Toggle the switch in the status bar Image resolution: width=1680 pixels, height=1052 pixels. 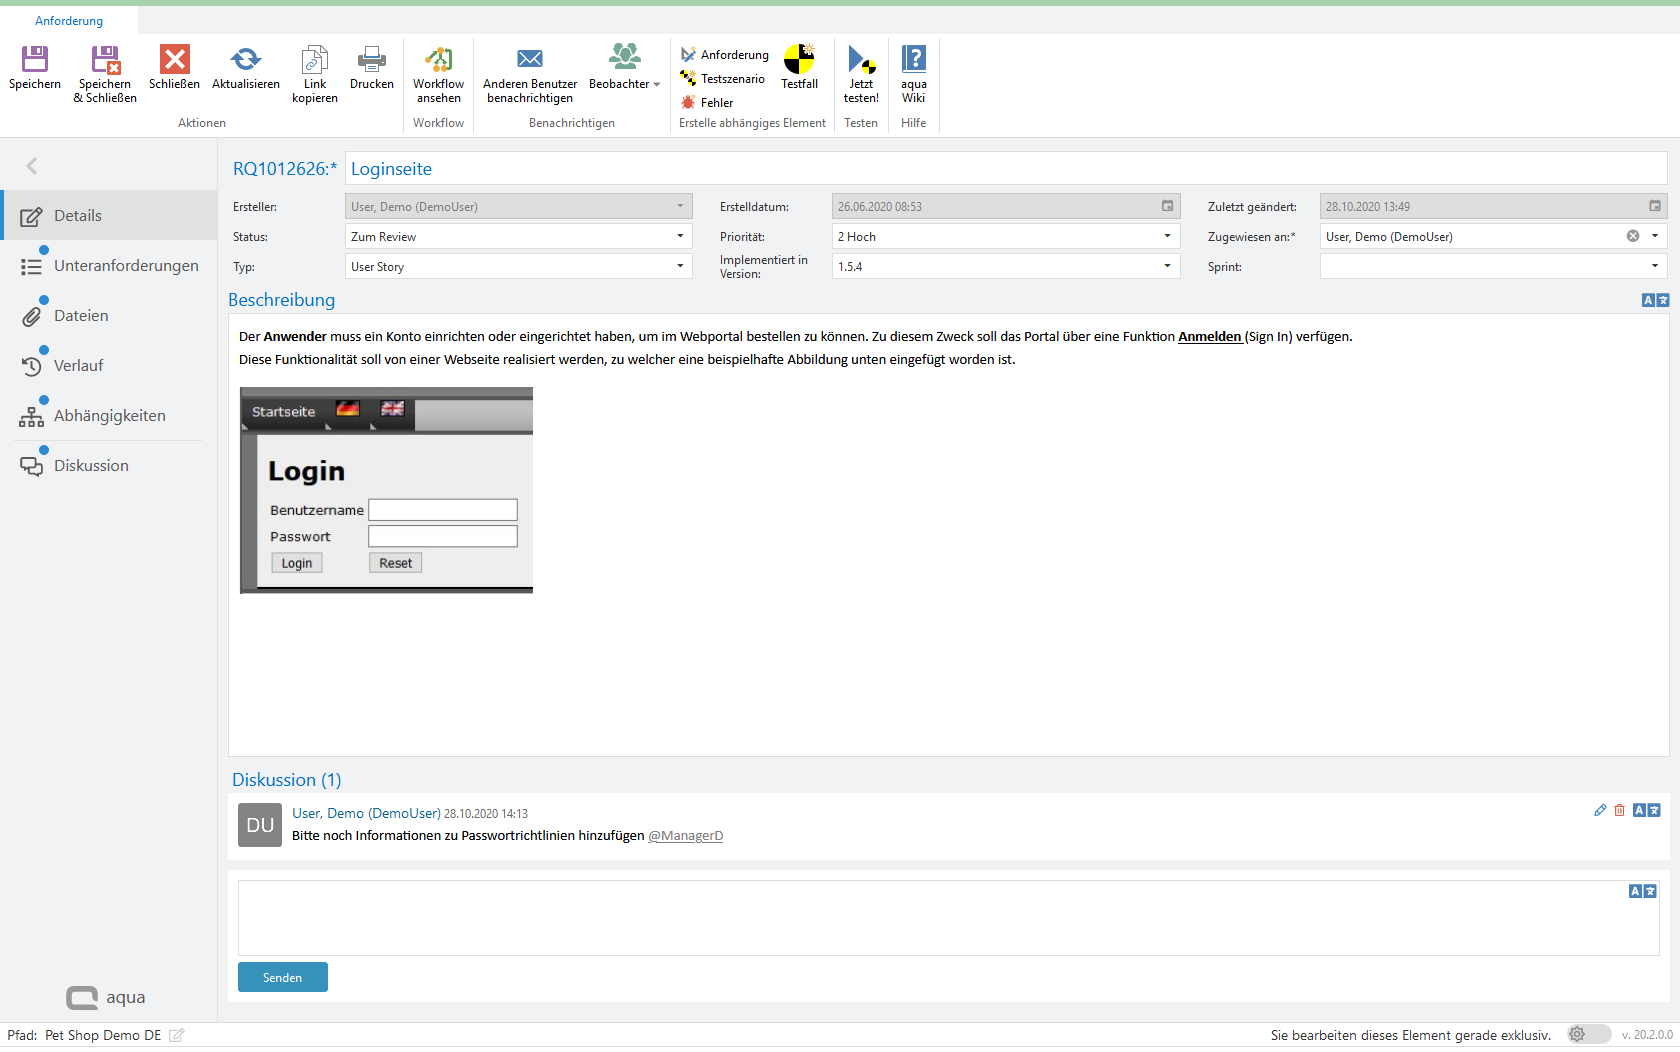(x=1588, y=1034)
